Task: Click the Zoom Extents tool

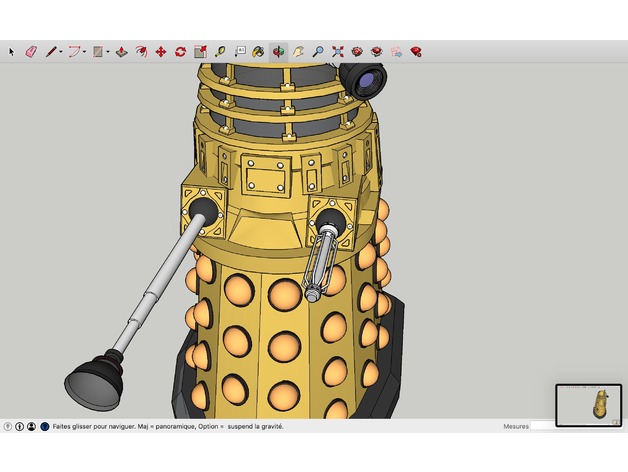Action: (x=338, y=51)
